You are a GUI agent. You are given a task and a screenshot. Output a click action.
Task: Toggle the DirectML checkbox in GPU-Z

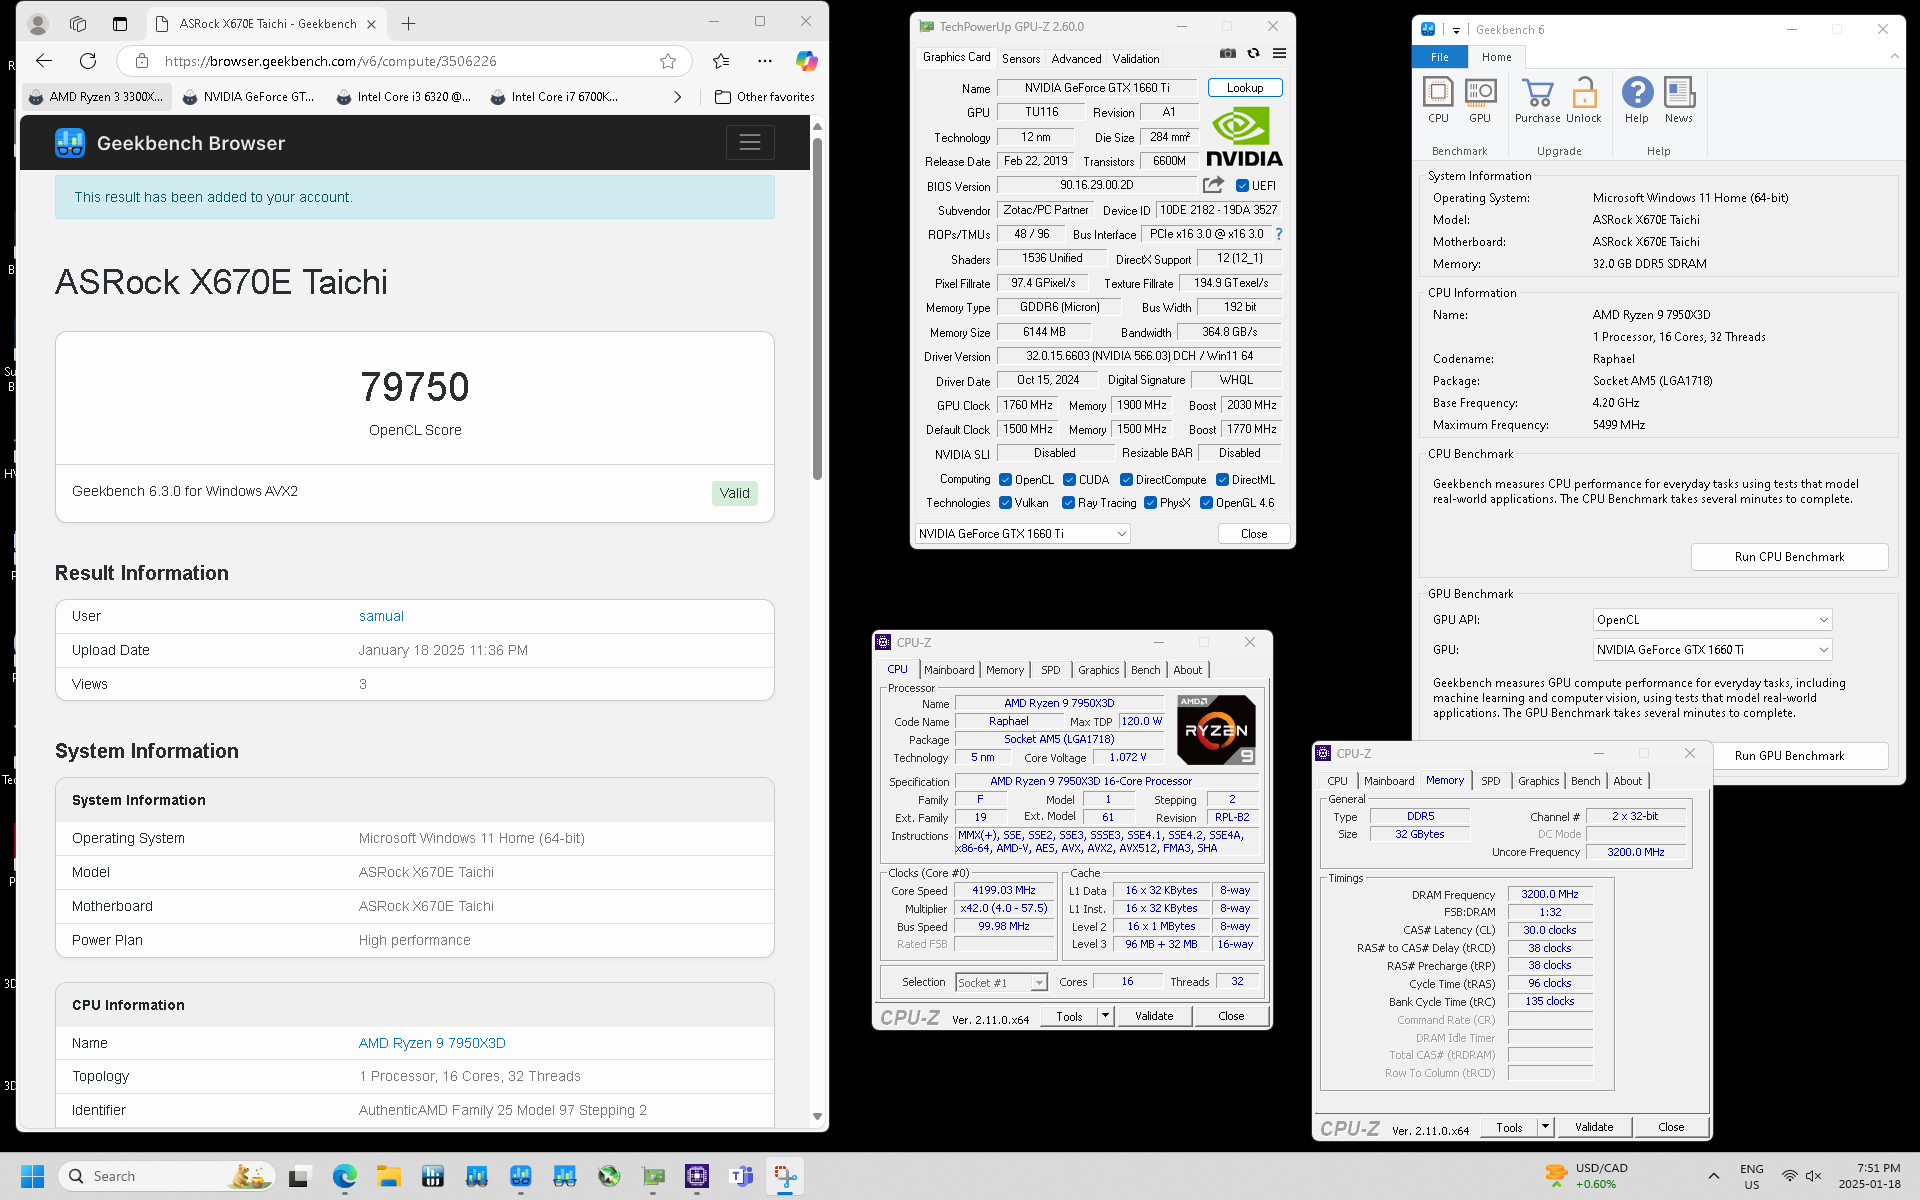(x=1222, y=480)
